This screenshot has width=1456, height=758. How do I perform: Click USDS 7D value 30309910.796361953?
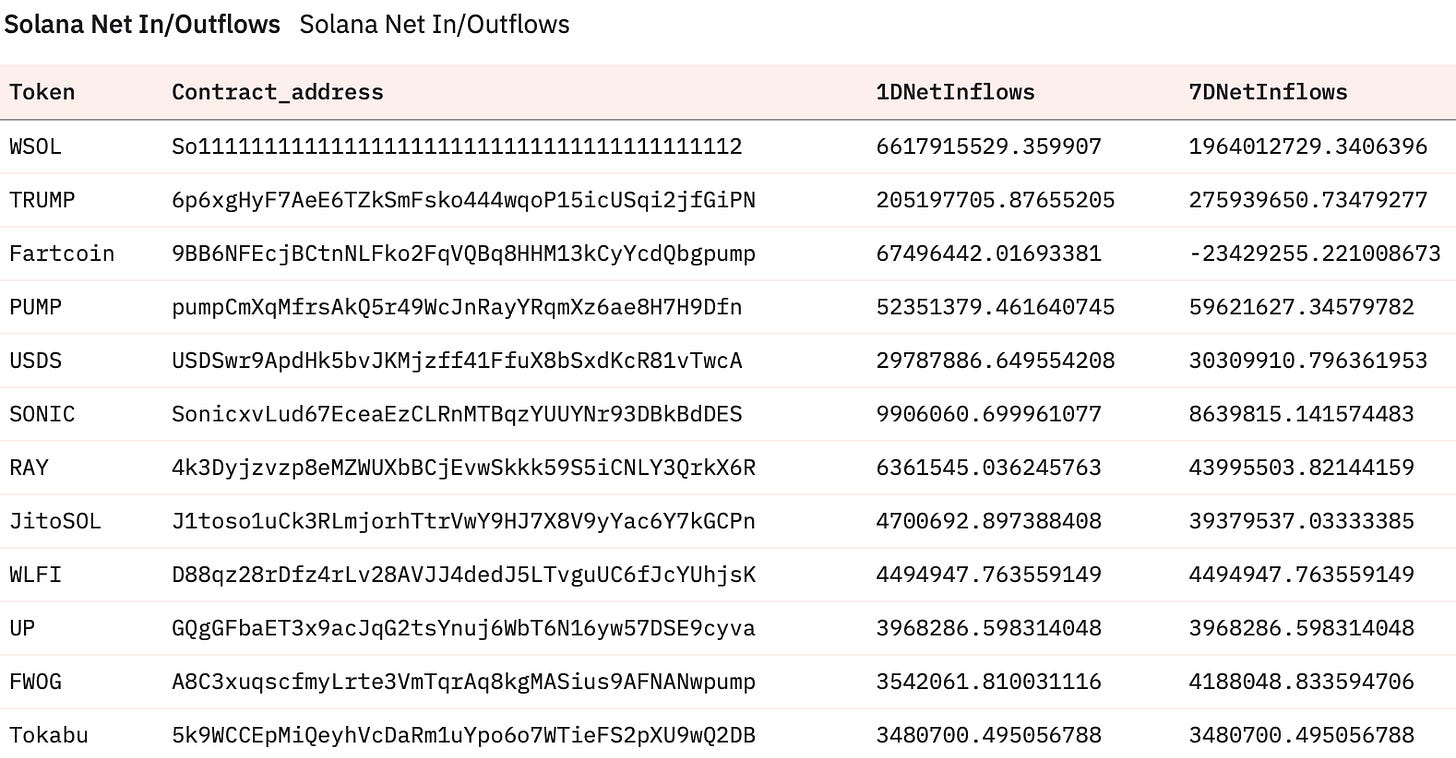[x=1308, y=361]
